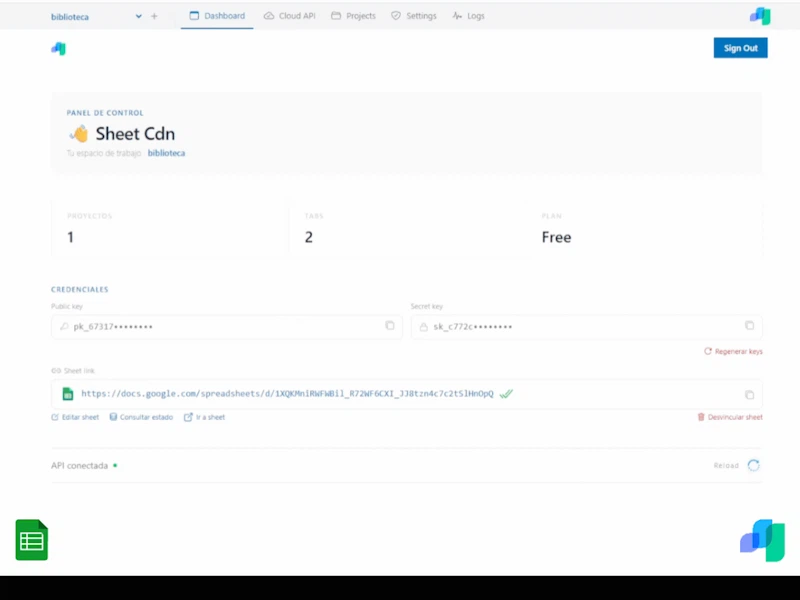The width and height of the screenshot is (800, 600).
Task: Click the green verified checkmark icon
Action: [x=506, y=393]
